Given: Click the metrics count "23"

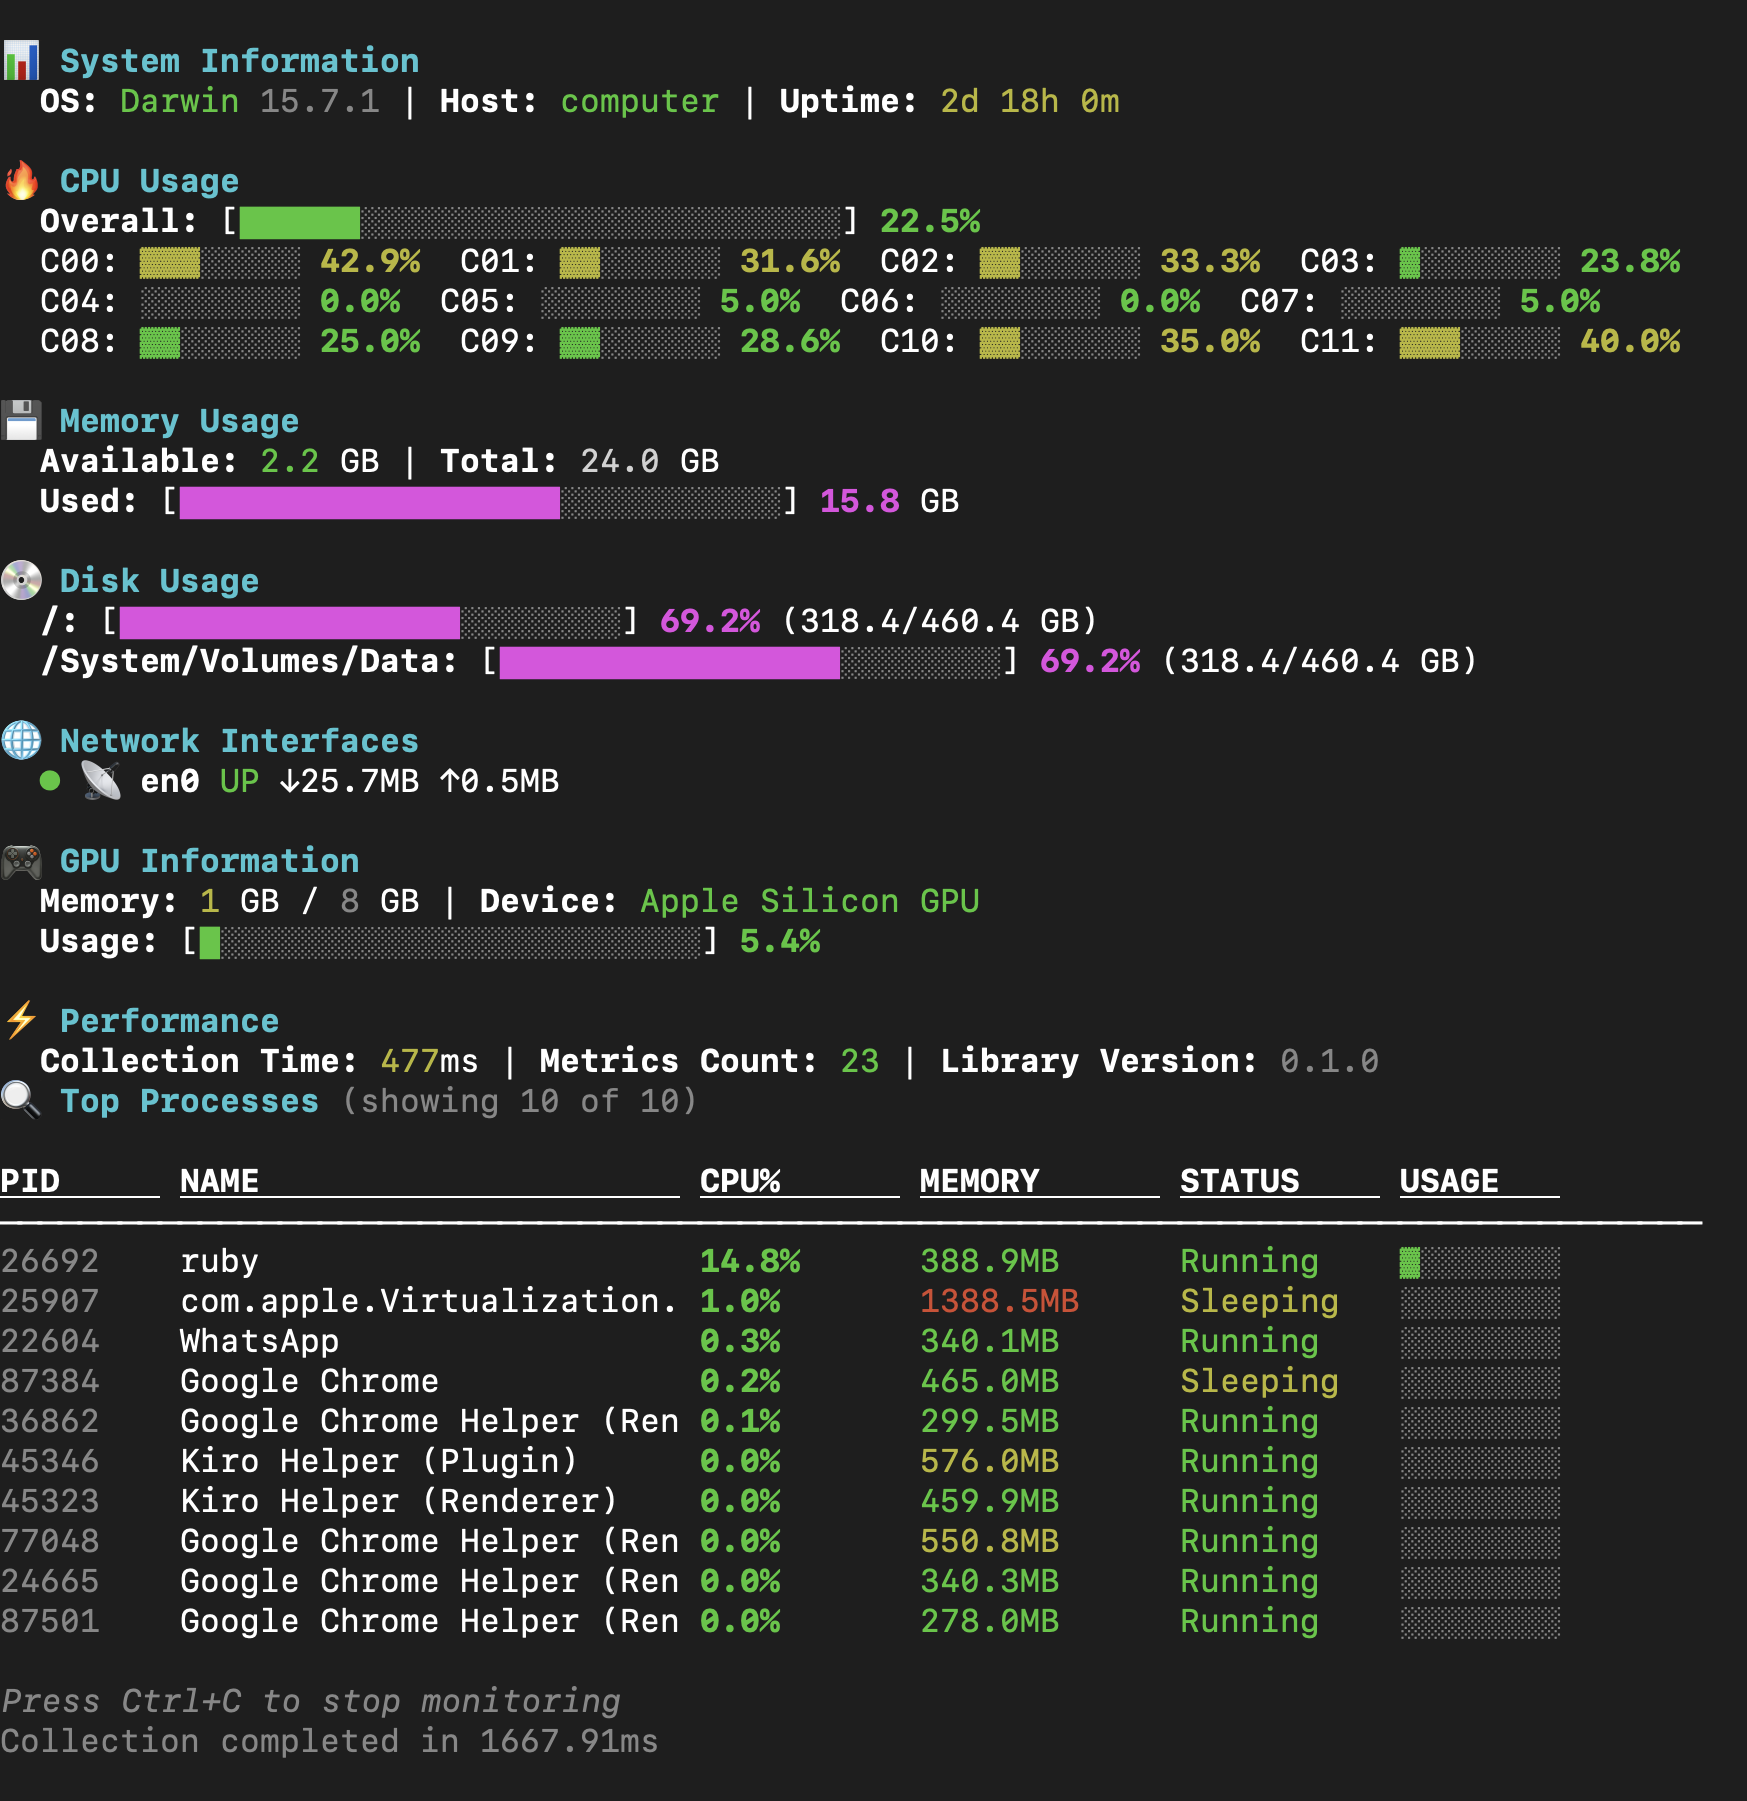Looking at the screenshot, I should (x=860, y=1061).
